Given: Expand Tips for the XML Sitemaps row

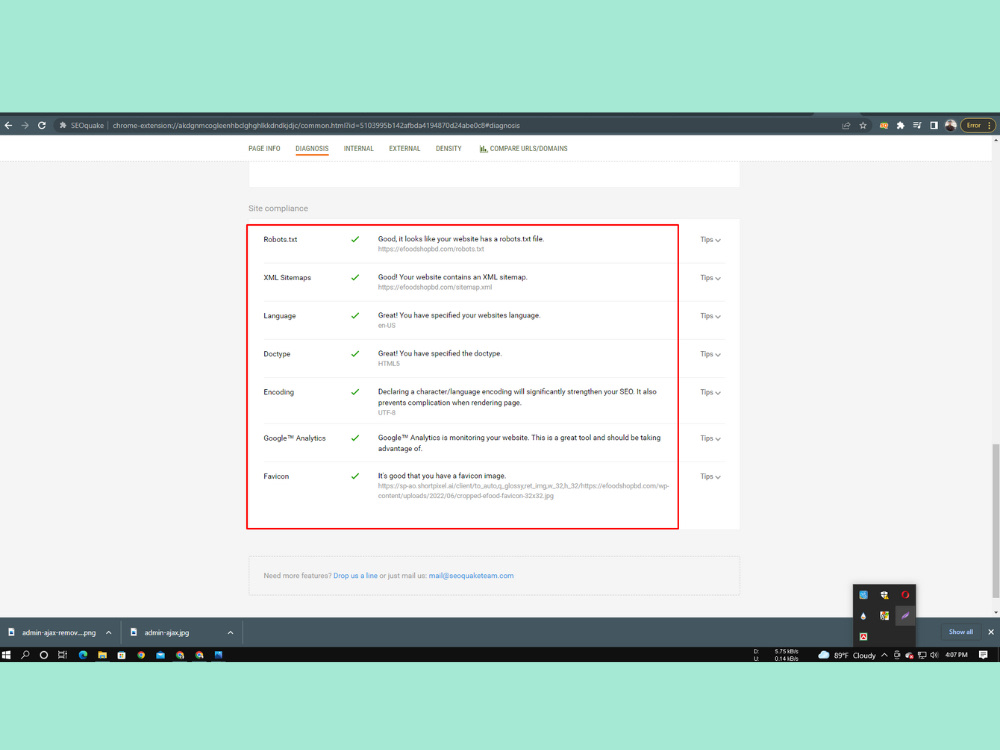Looking at the screenshot, I should click(x=710, y=278).
